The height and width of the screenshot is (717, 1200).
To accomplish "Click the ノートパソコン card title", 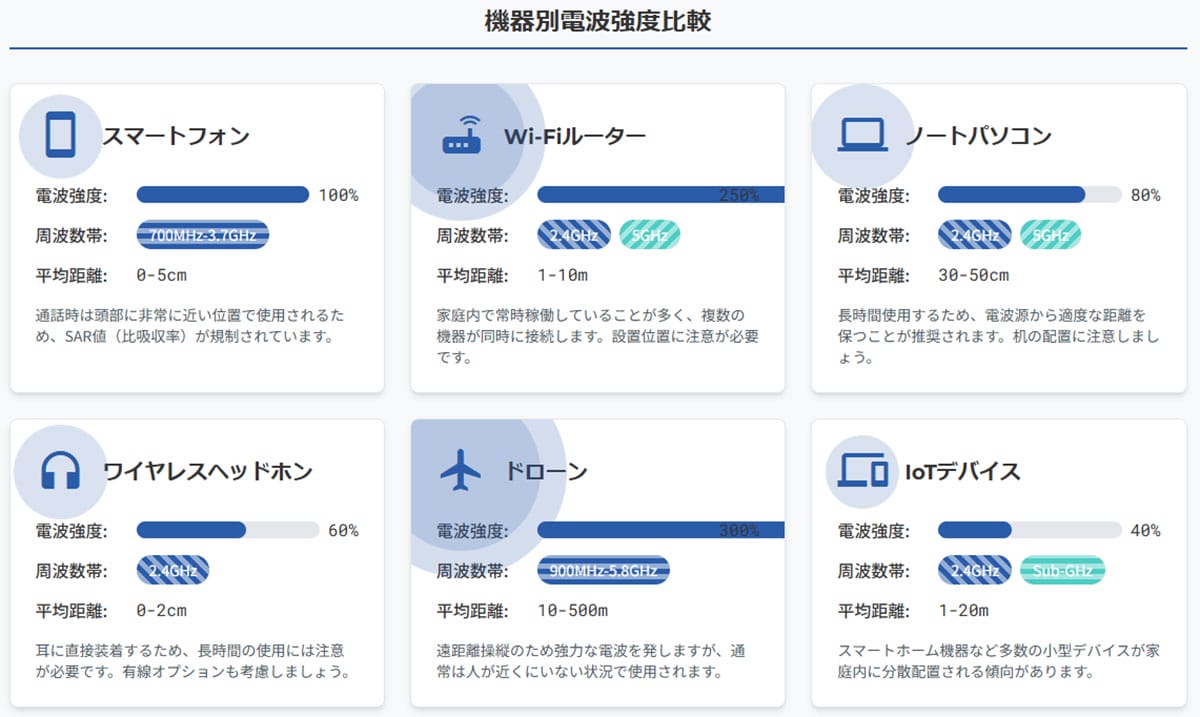I will (978, 136).
